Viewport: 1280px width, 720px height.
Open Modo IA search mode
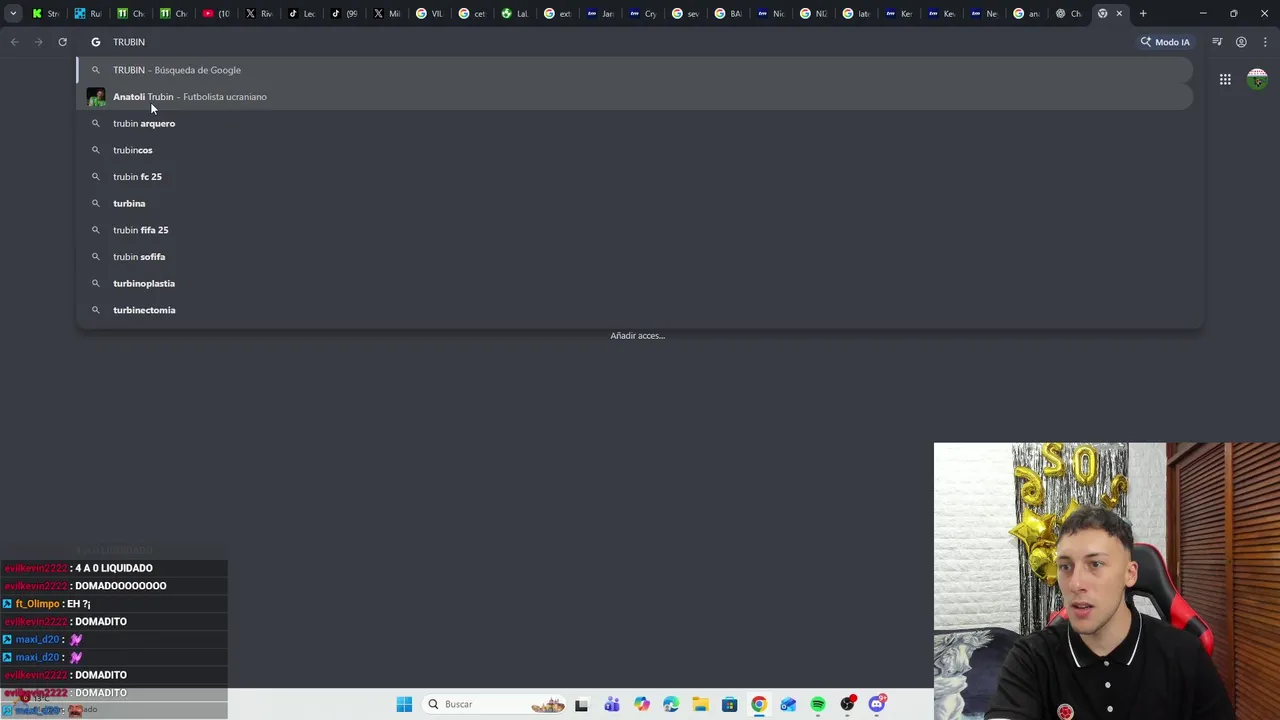click(1165, 42)
